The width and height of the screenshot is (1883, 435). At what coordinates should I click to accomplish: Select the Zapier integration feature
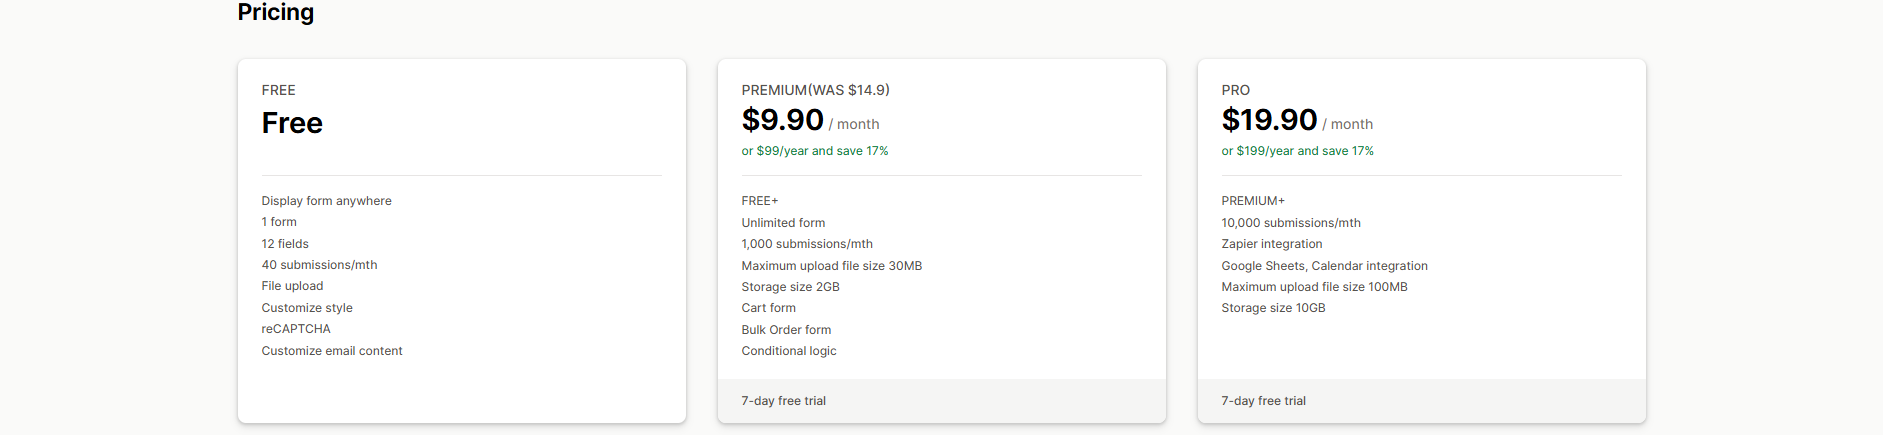(x=1271, y=244)
